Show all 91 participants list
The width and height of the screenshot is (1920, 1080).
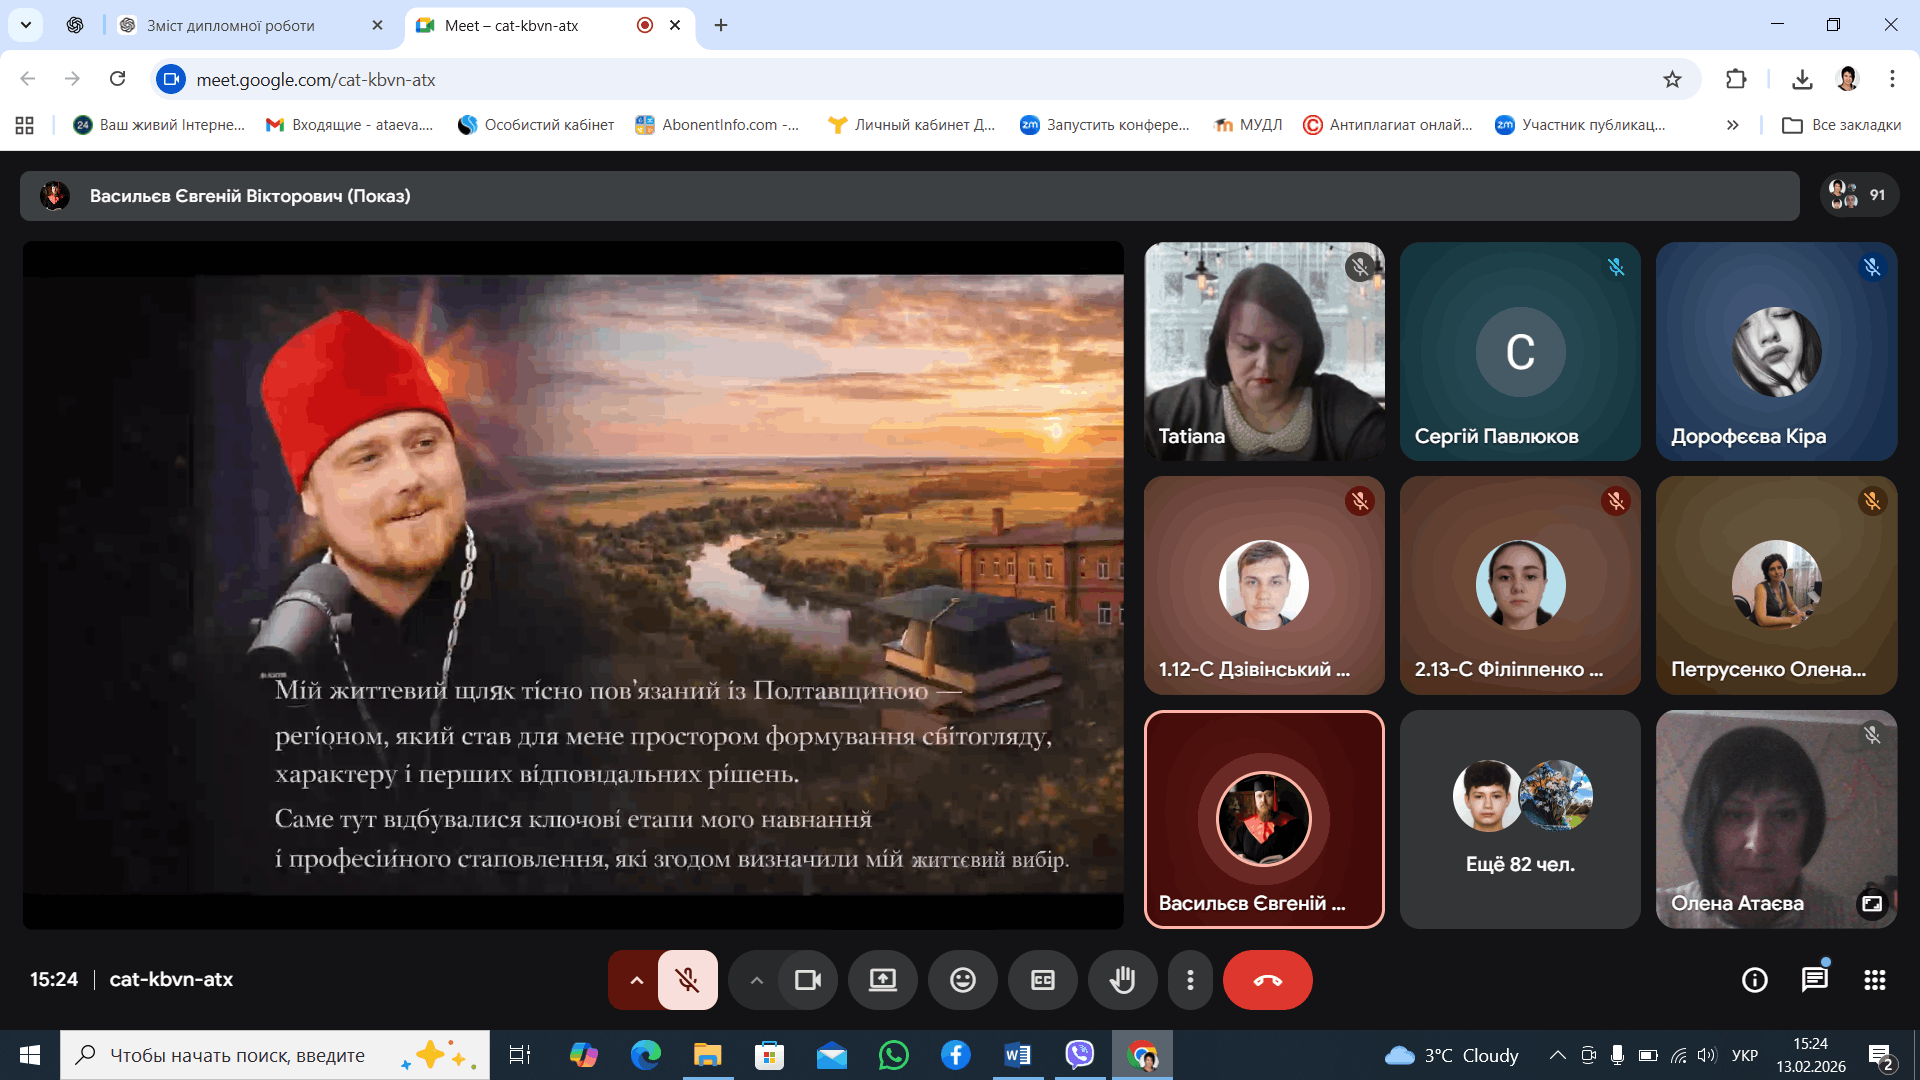(x=1858, y=195)
